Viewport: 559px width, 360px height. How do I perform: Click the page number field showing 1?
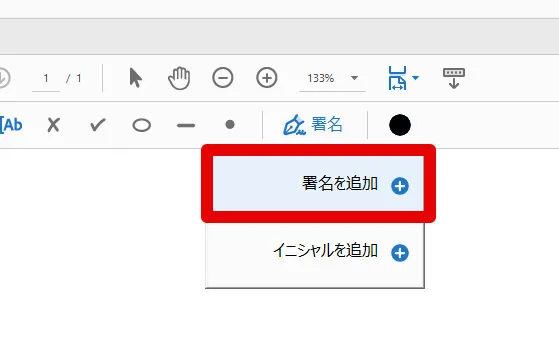point(46,78)
